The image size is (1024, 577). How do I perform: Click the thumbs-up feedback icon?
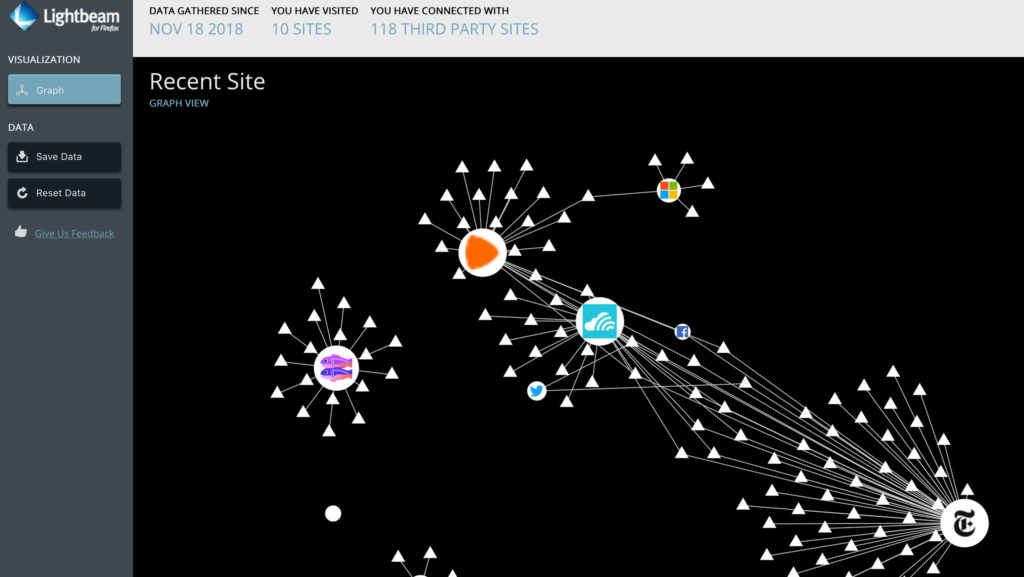(x=21, y=232)
